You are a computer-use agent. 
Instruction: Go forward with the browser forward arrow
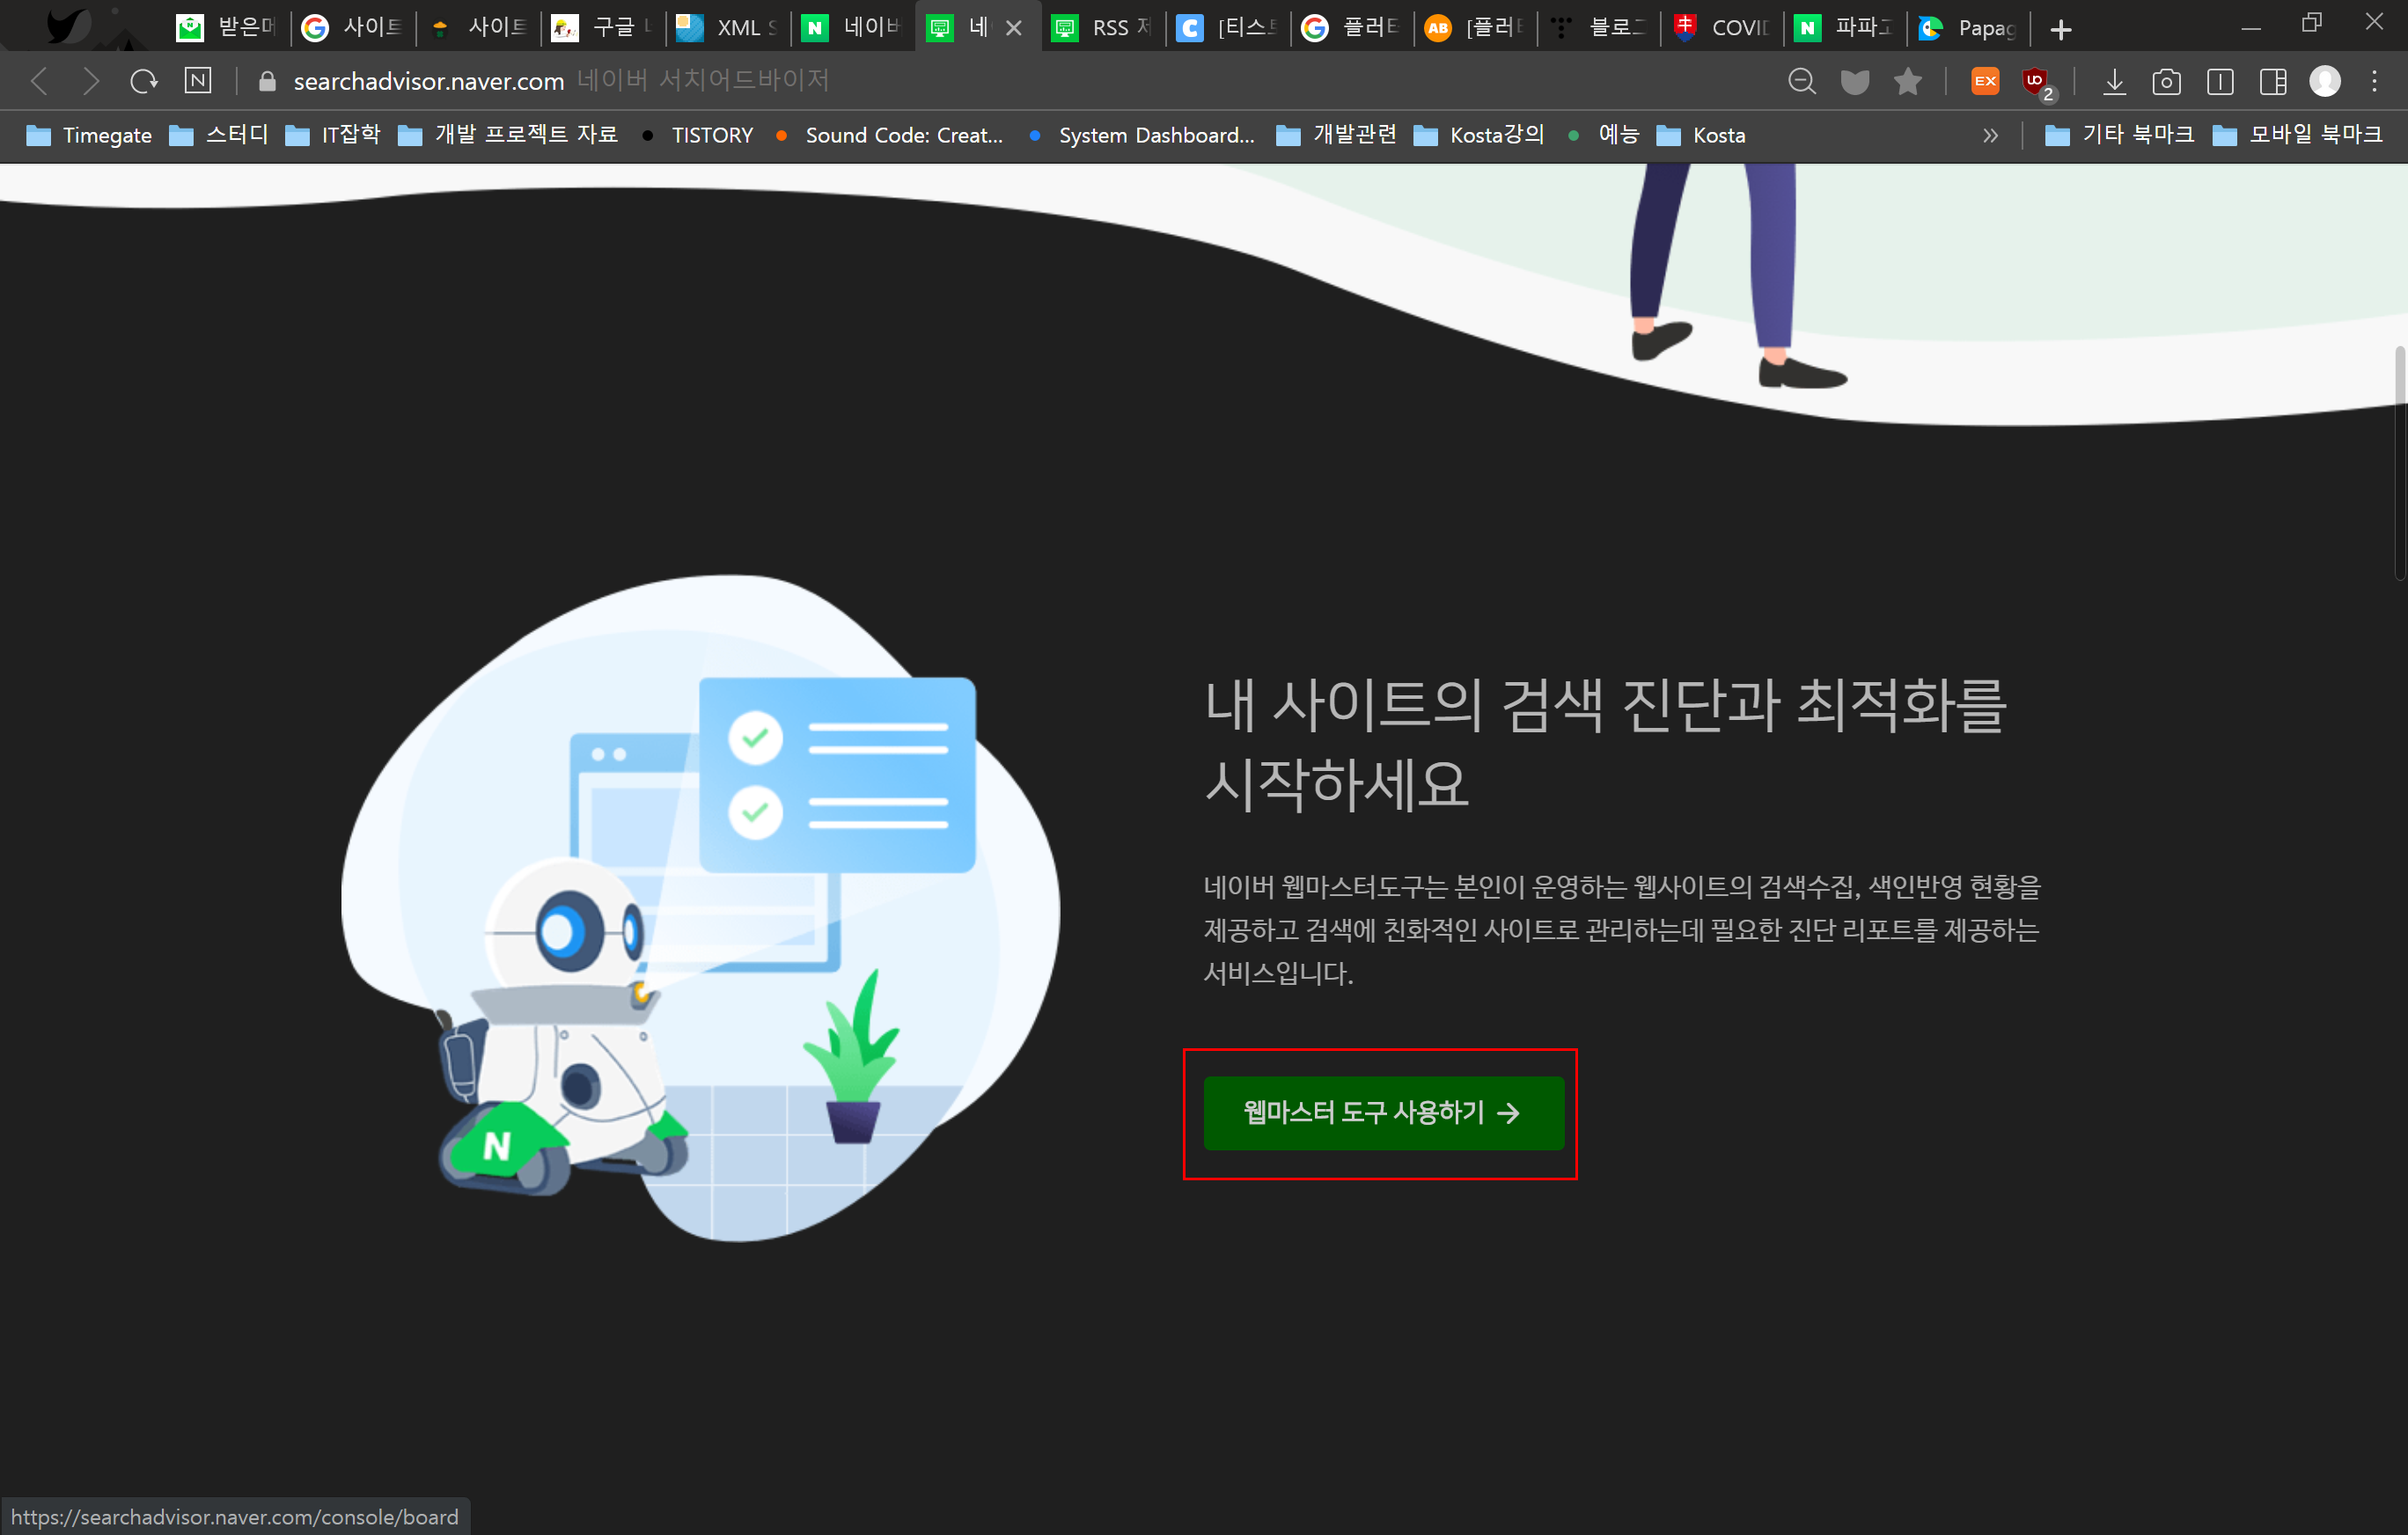click(x=91, y=81)
